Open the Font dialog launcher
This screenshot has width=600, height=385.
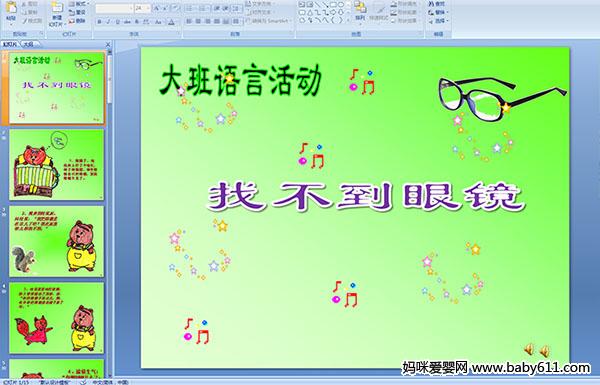[179, 34]
